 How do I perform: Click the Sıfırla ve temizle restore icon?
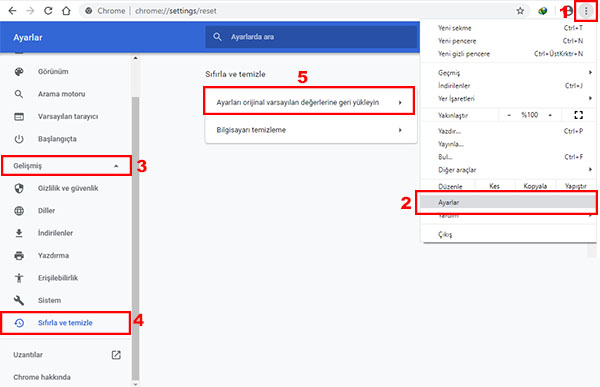19,323
